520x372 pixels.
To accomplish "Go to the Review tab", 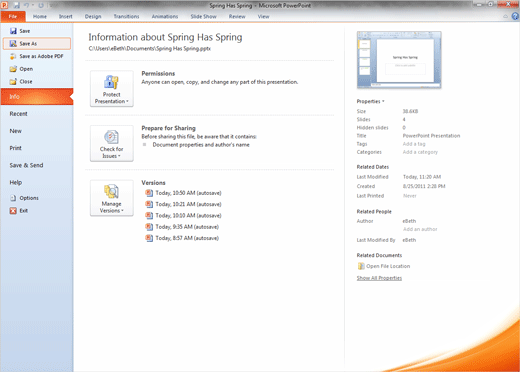I will point(237,16).
